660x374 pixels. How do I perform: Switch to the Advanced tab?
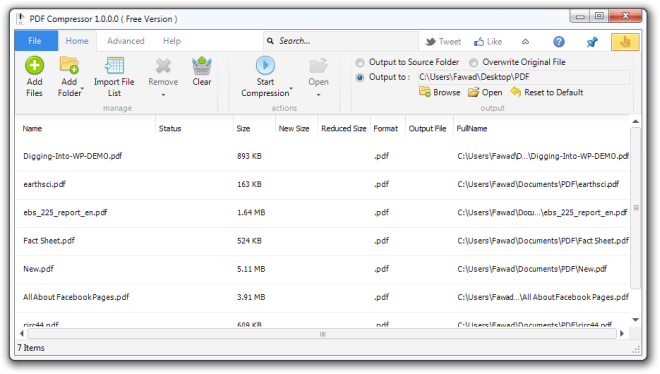(x=125, y=41)
